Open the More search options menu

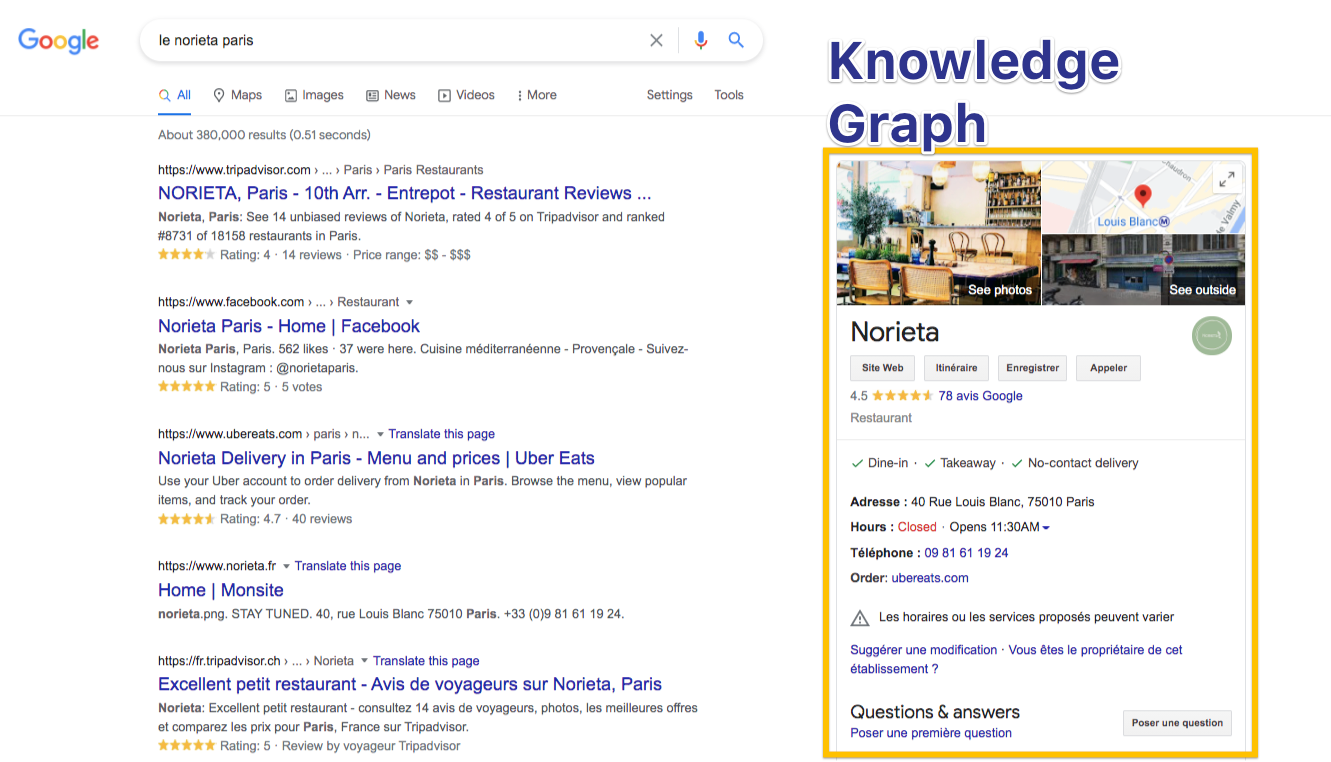click(537, 95)
